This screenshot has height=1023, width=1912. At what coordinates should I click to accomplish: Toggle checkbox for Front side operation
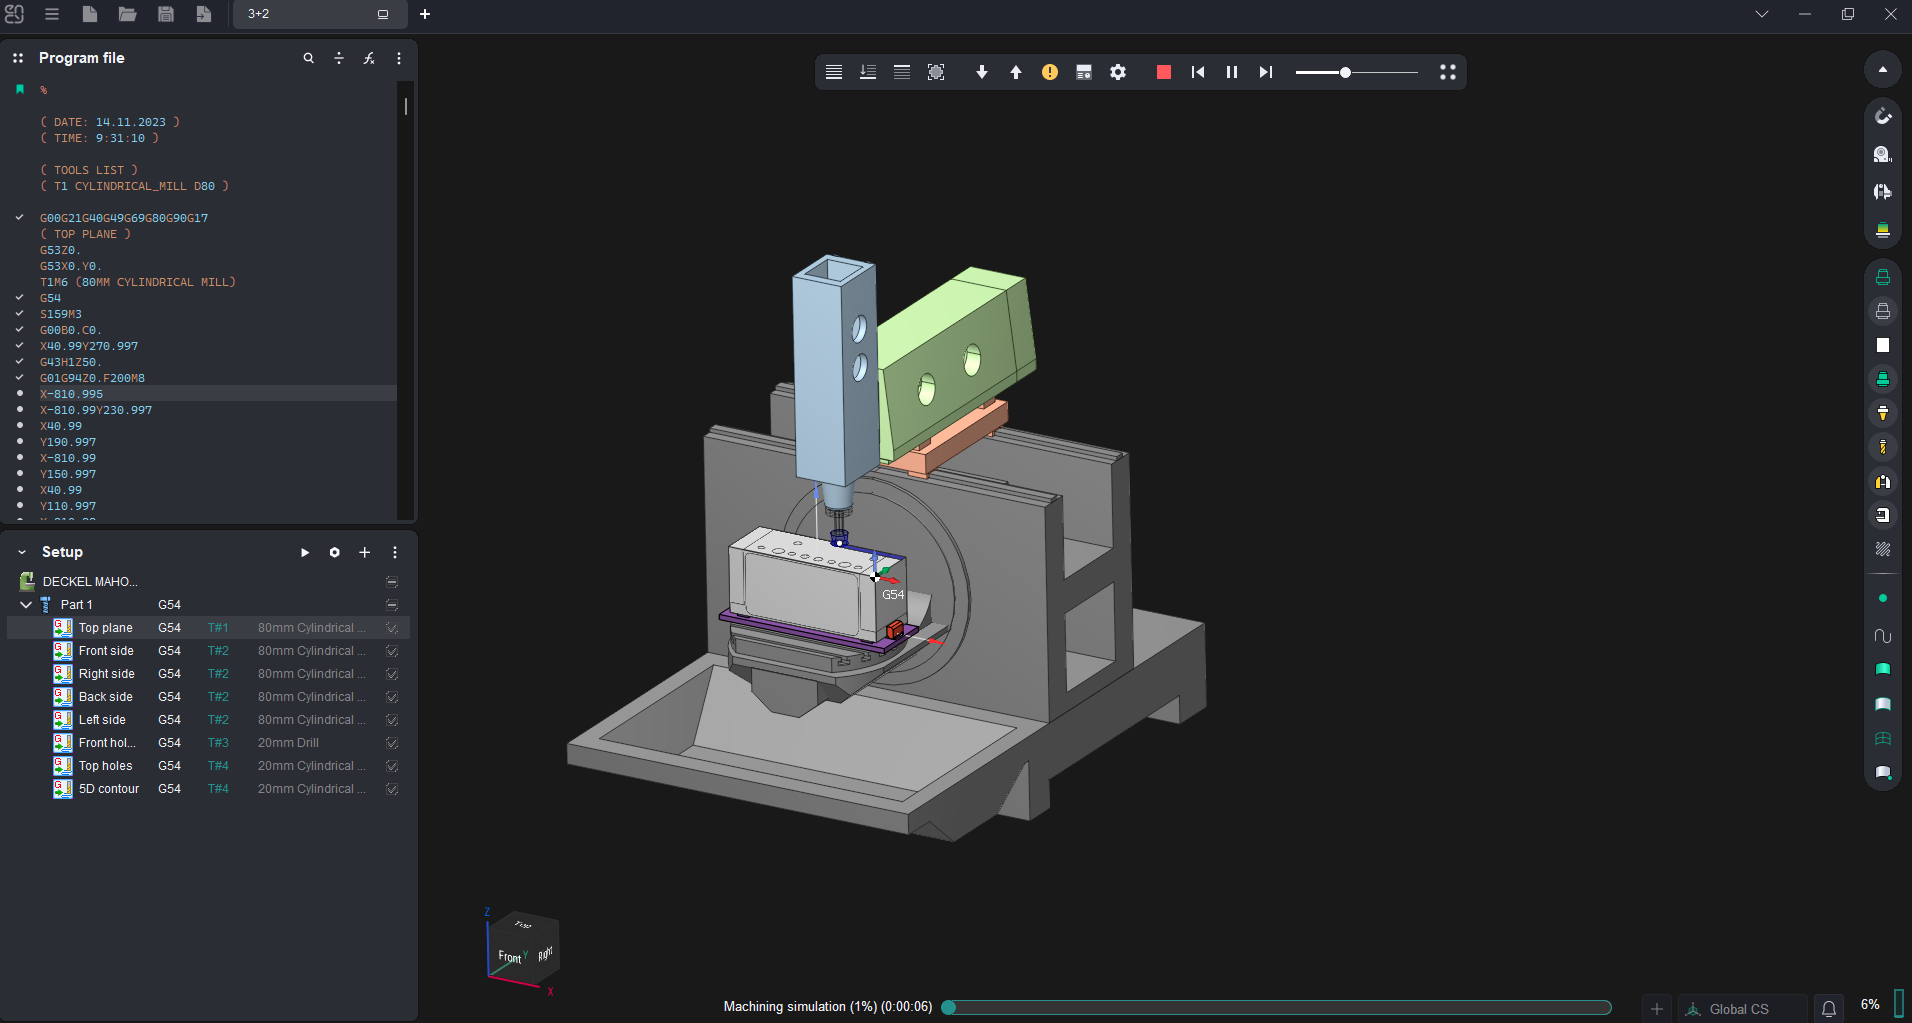pyautogui.click(x=392, y=651)
